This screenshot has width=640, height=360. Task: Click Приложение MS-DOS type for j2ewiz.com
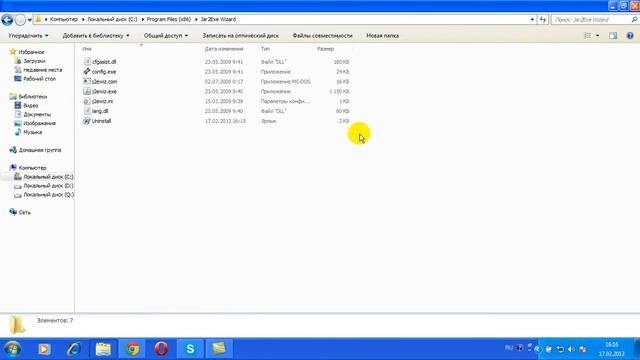(286, 82)
